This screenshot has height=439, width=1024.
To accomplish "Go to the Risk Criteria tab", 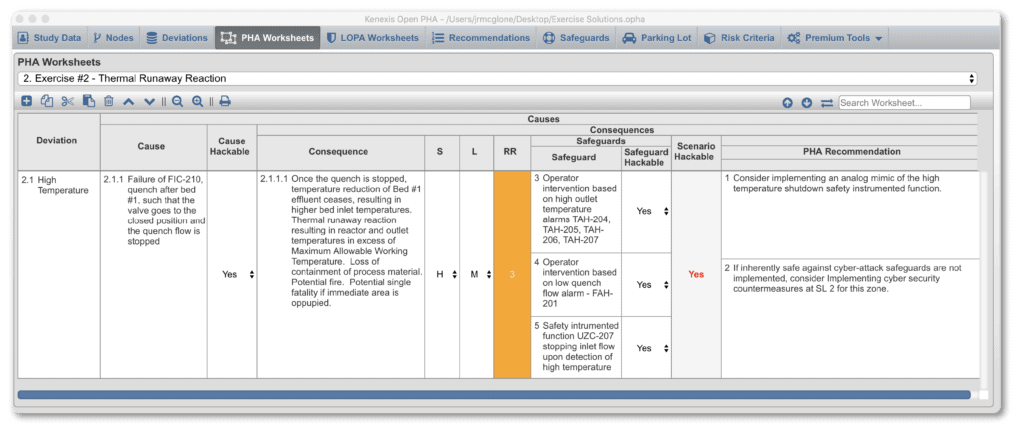I will (737, 38).
